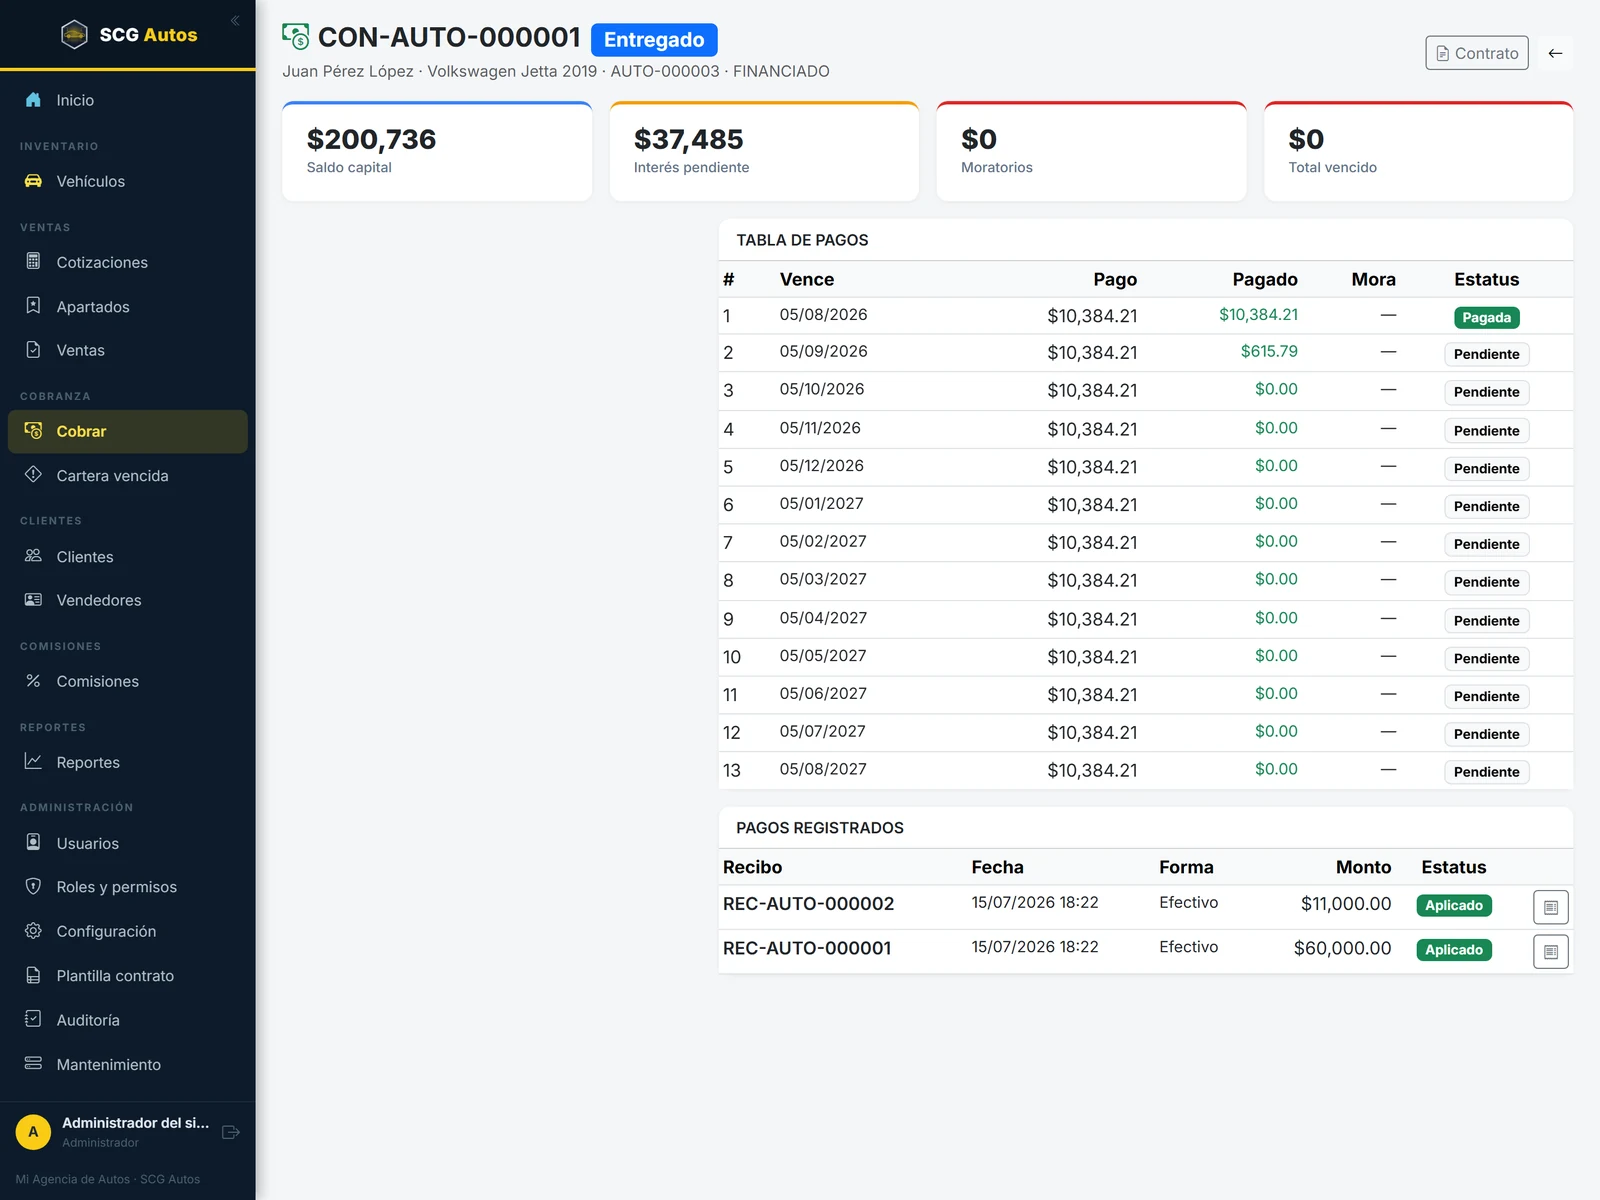Go back using the arrow button
Image resolution: width=1600 pixels, height=1200 pixels.
coord(1555,53)
